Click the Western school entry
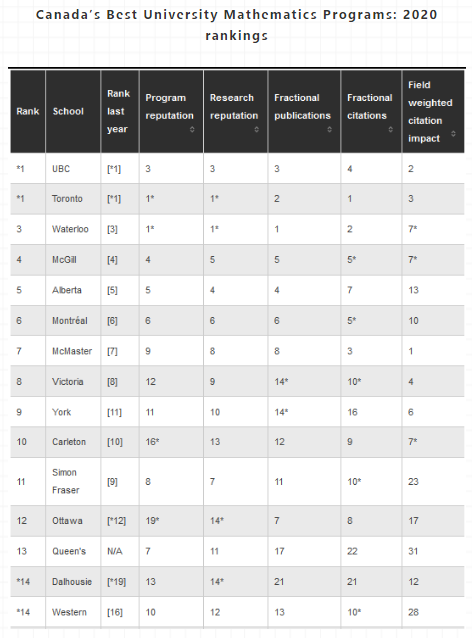The image size is (472, 638). point(69,612)
